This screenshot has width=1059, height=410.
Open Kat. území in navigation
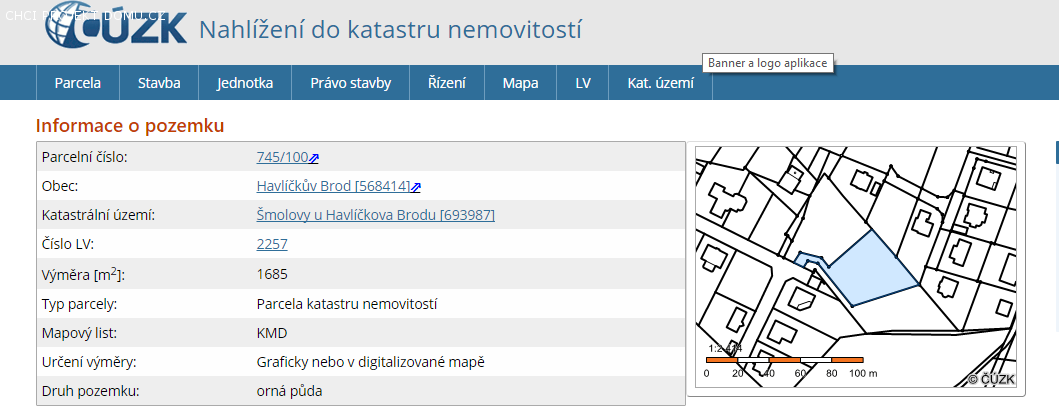660,83
